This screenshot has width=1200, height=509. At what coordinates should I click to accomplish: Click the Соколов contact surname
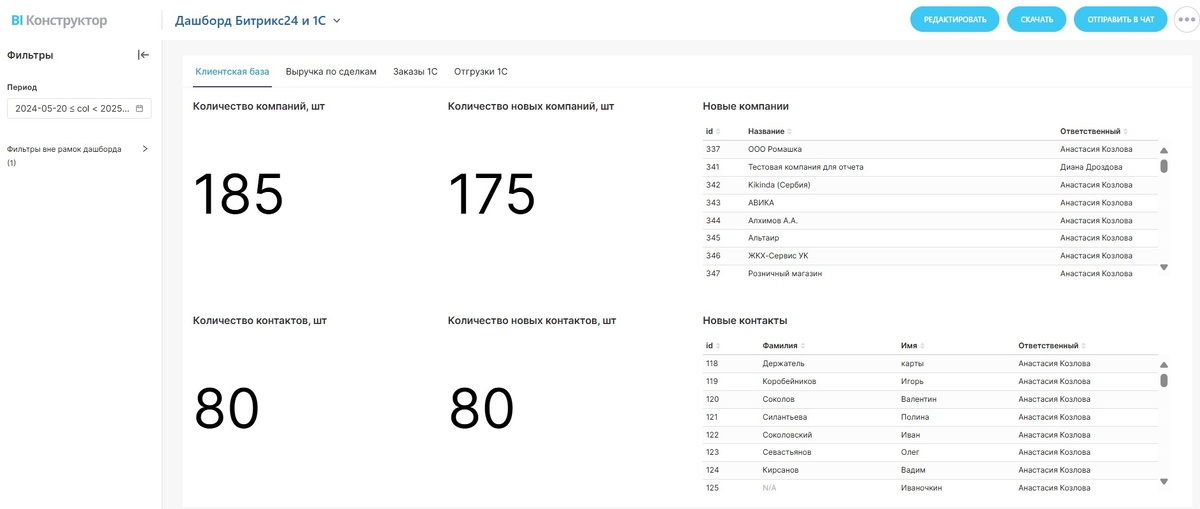click(778, 399)
